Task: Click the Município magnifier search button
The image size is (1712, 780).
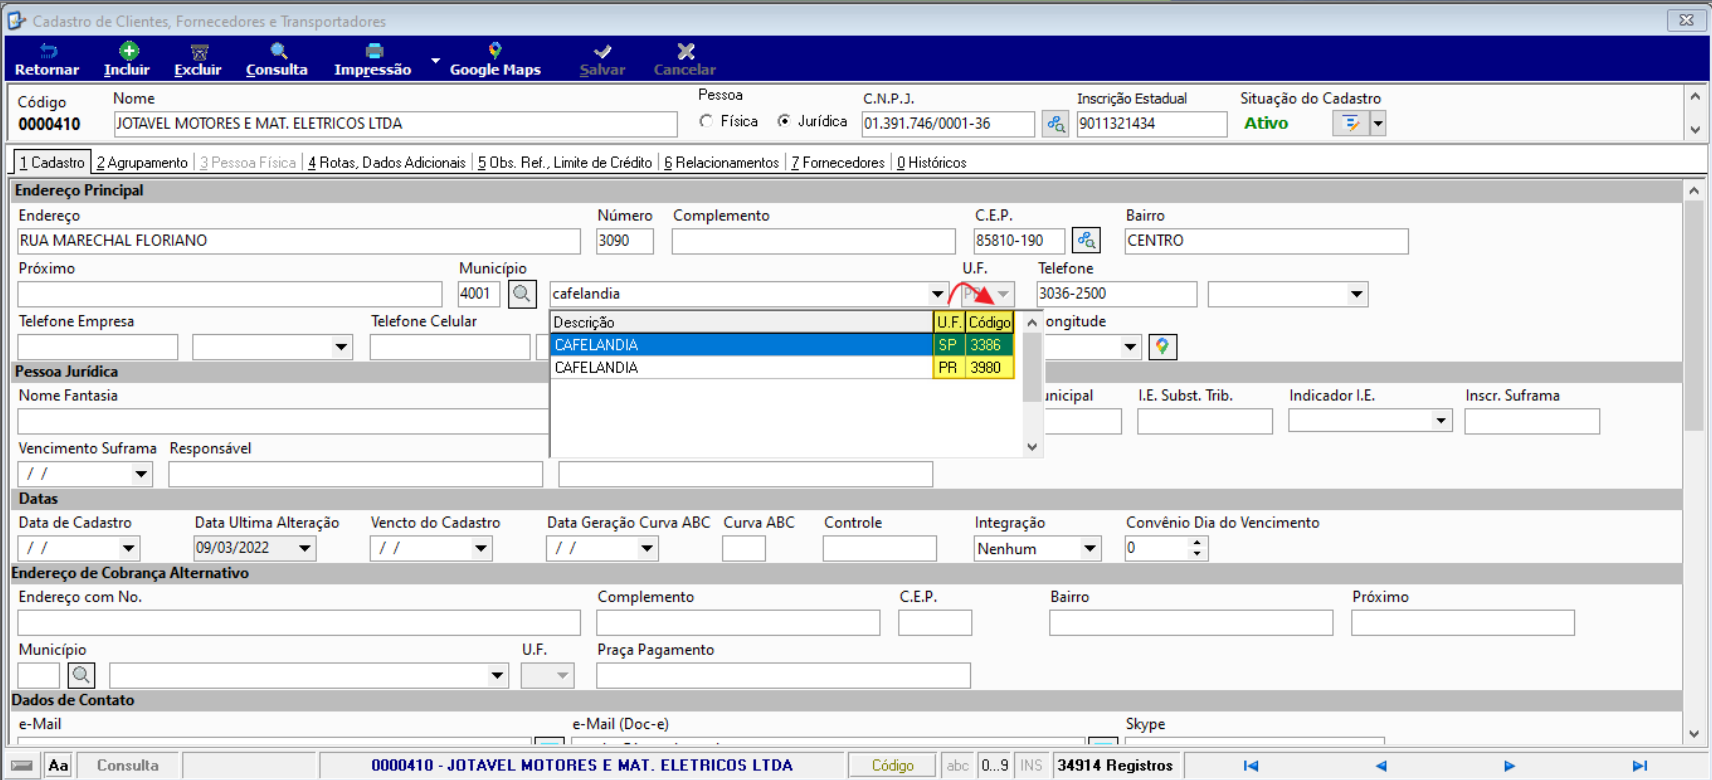Action: point(522,294)
